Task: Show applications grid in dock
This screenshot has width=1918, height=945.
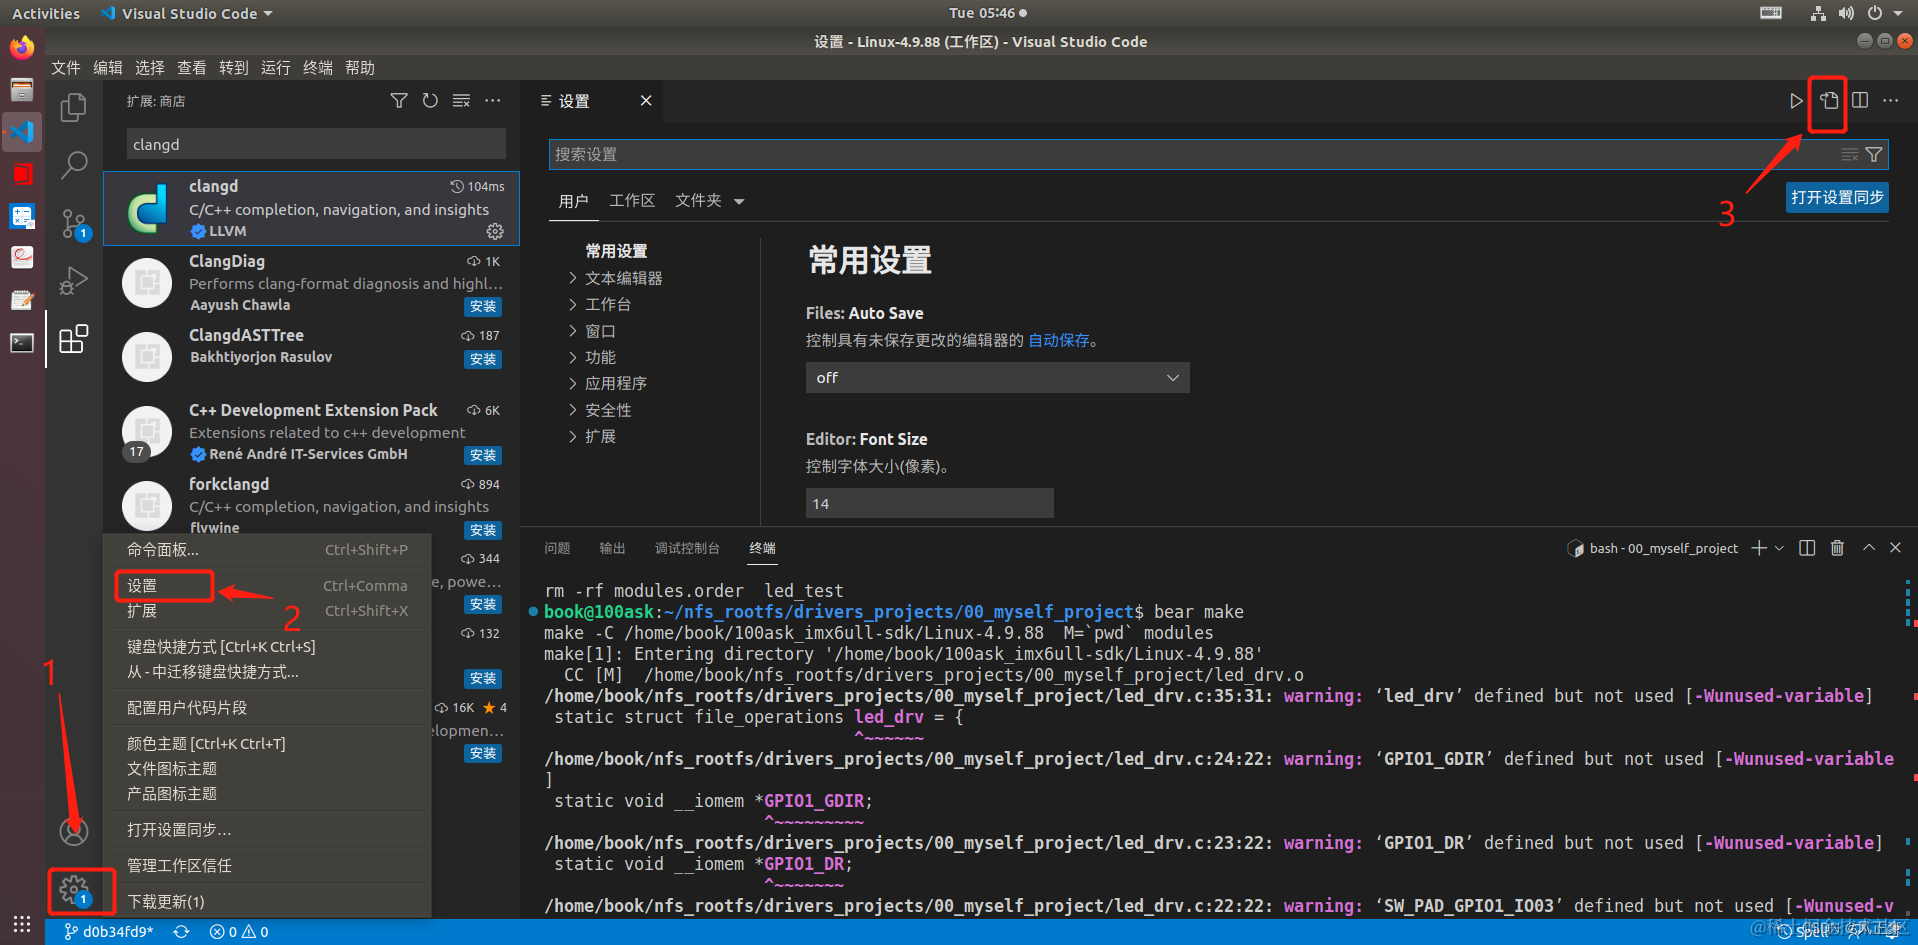Action: [22, 924]
